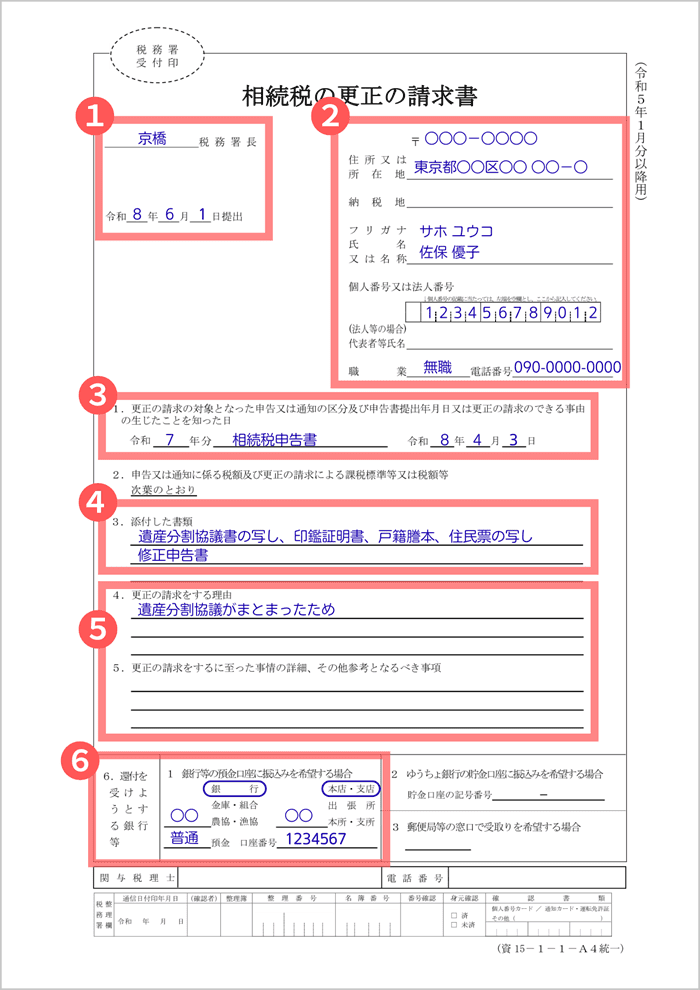The image size is (700, 990).
Task: Select the submission year value 8 beside 年
Action: (136, 215)
